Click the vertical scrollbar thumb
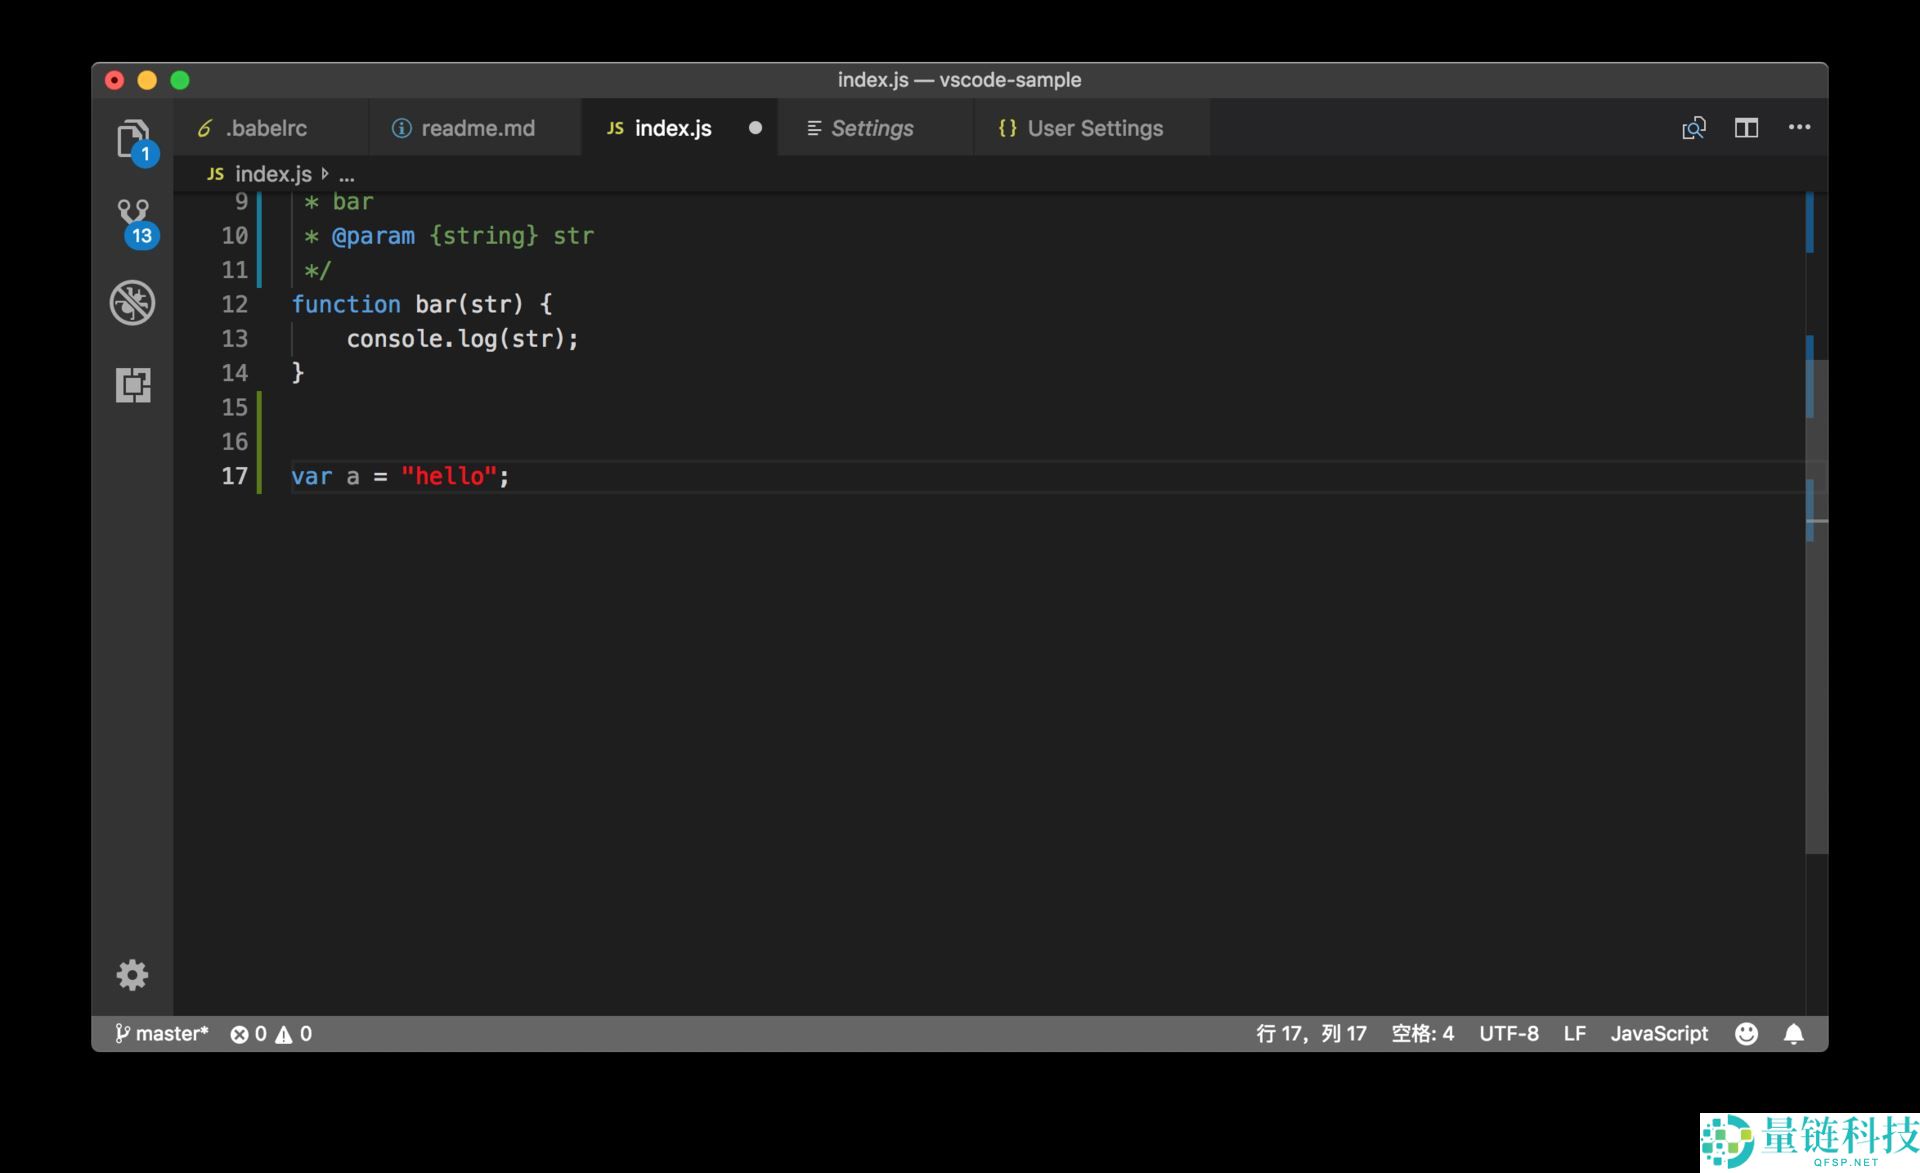The height and width of the screenshot is (1173, 1920). 1816,606
